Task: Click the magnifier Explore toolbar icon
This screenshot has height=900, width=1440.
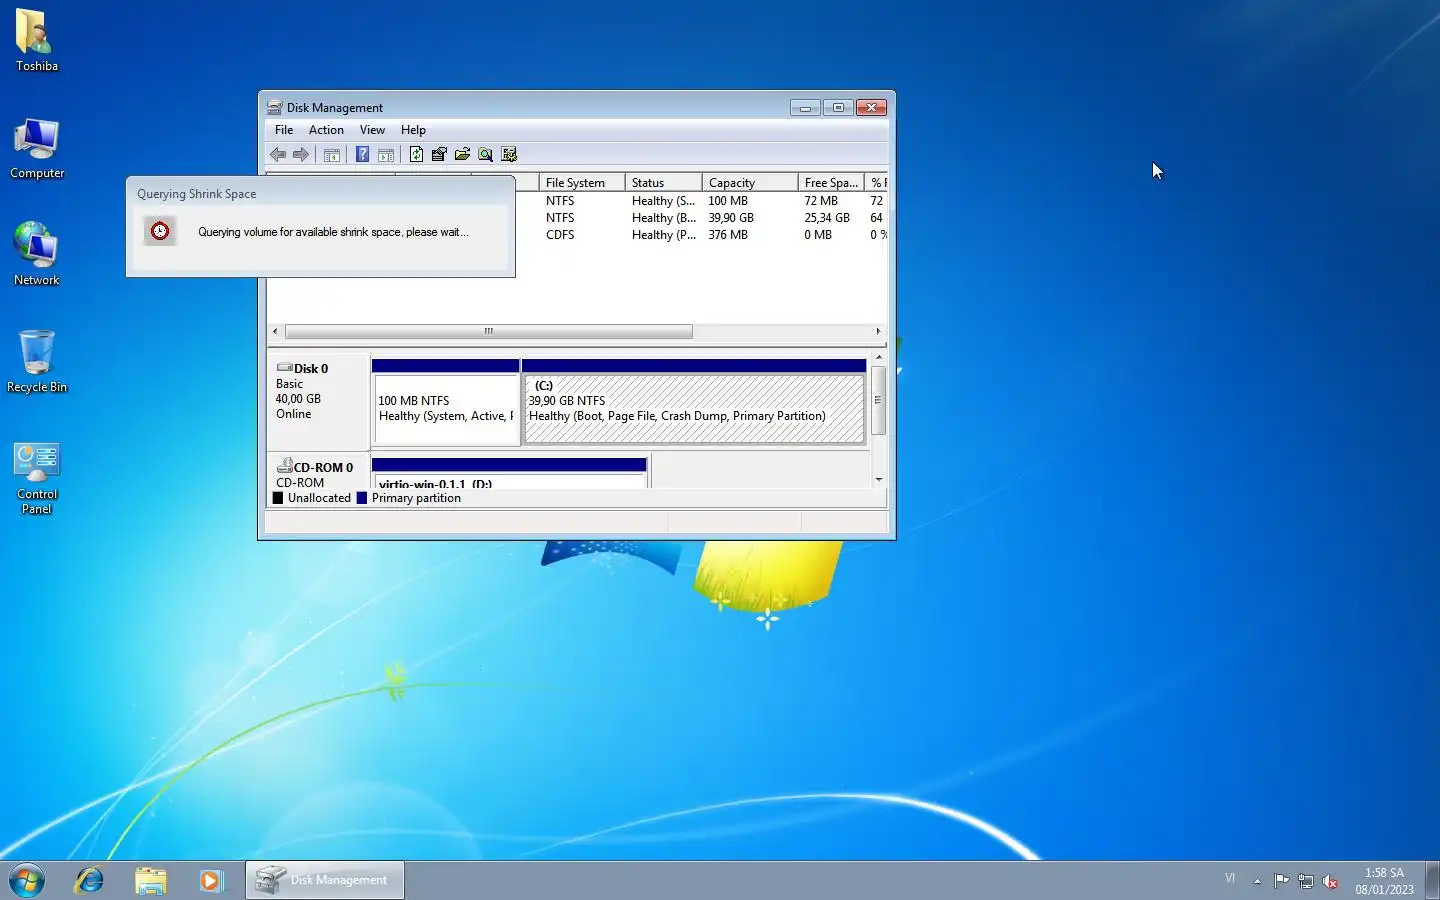Action: coord(485,154)
